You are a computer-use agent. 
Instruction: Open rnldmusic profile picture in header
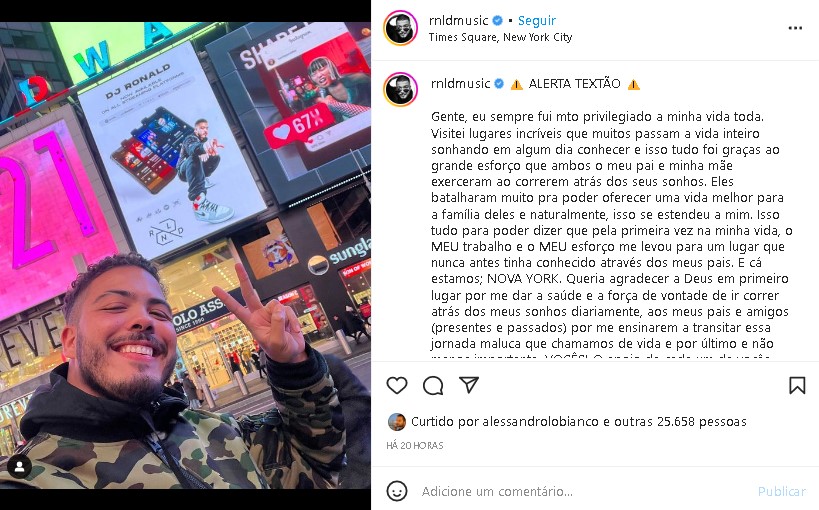pos(401,28)
